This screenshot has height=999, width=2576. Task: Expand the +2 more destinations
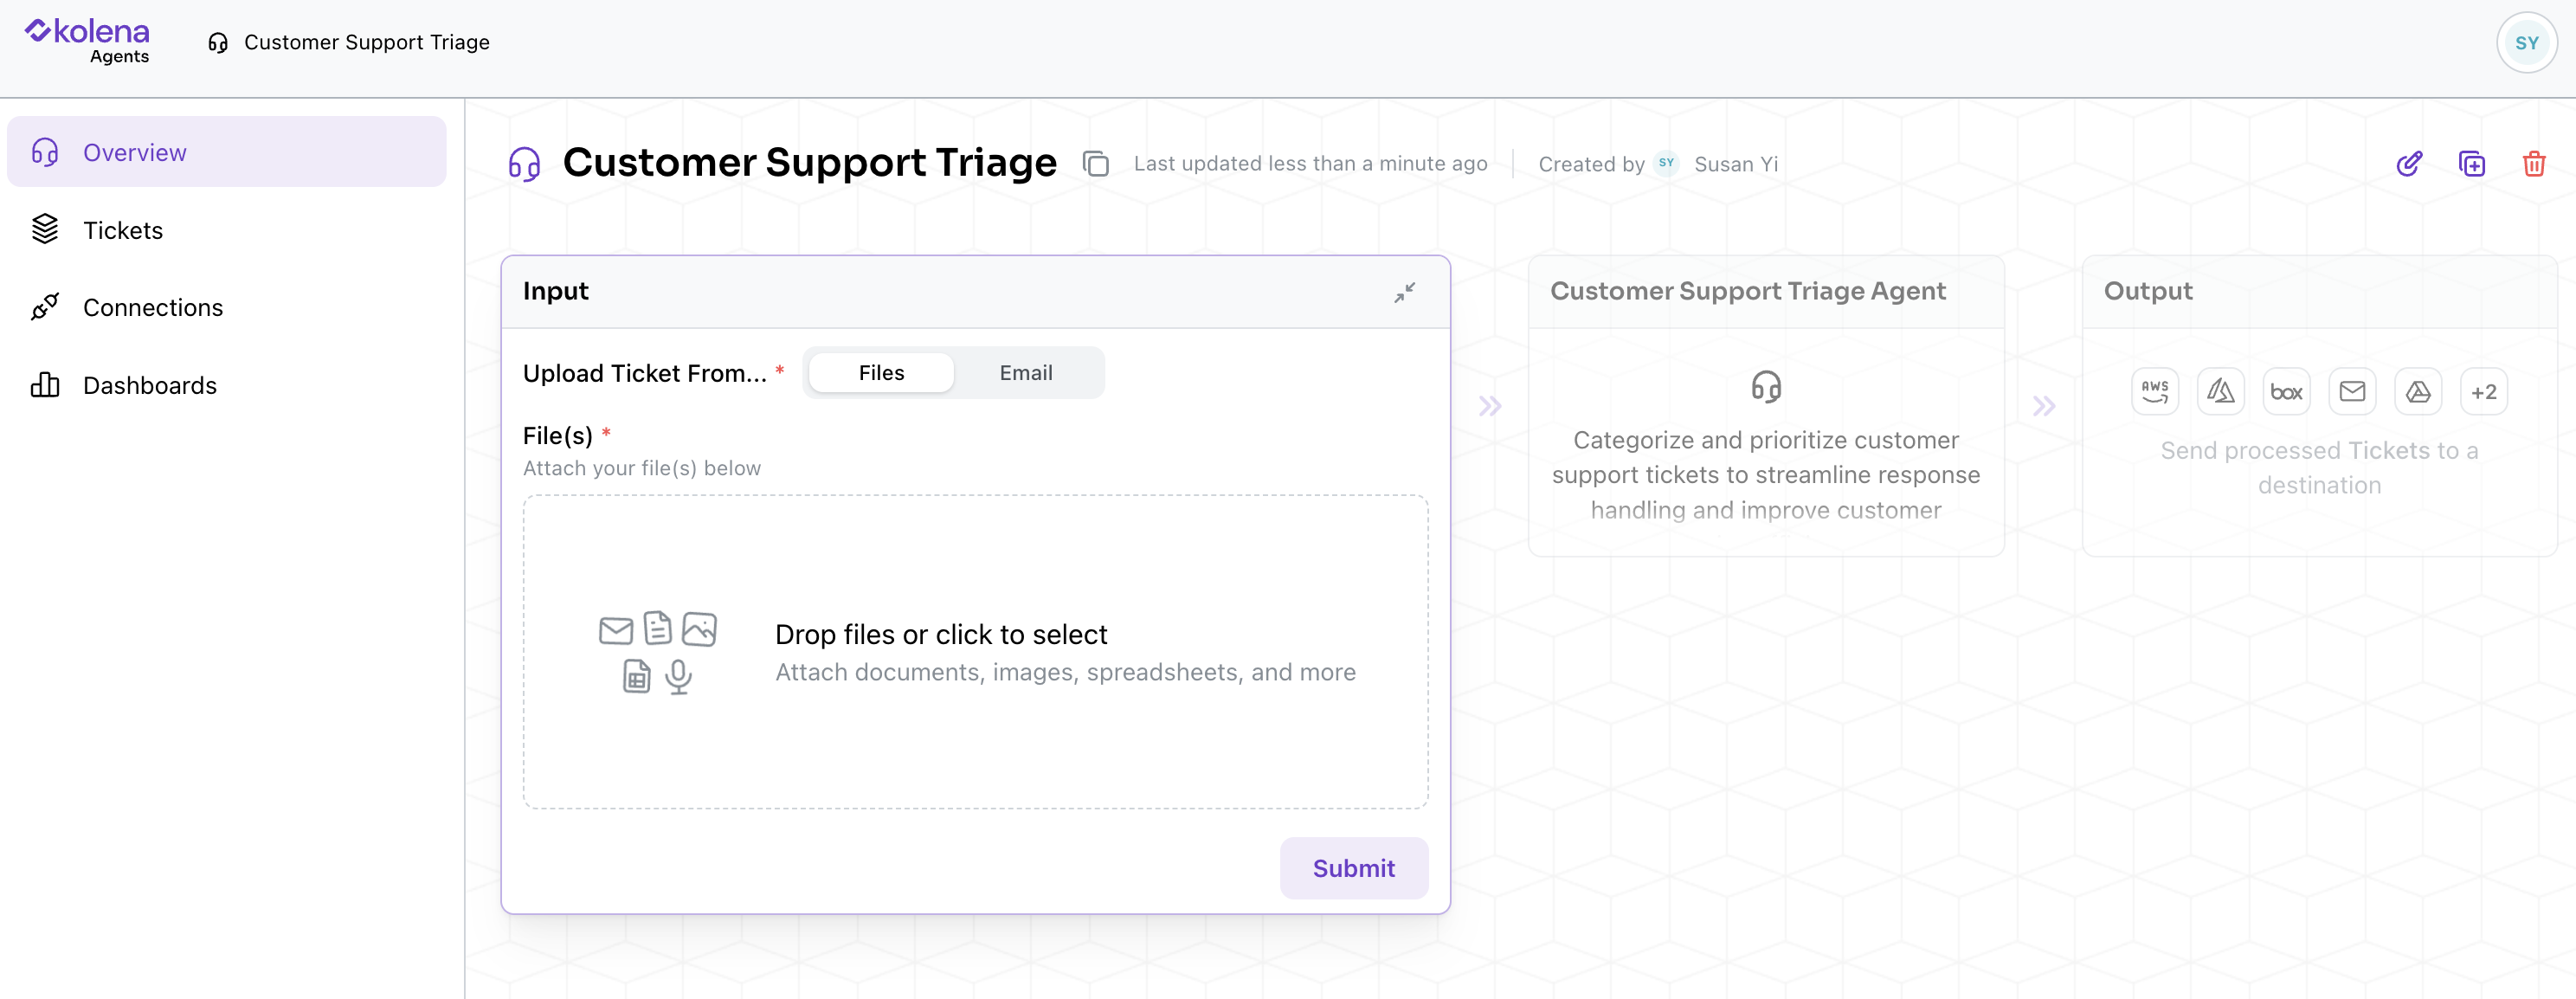pos(2483,392)
